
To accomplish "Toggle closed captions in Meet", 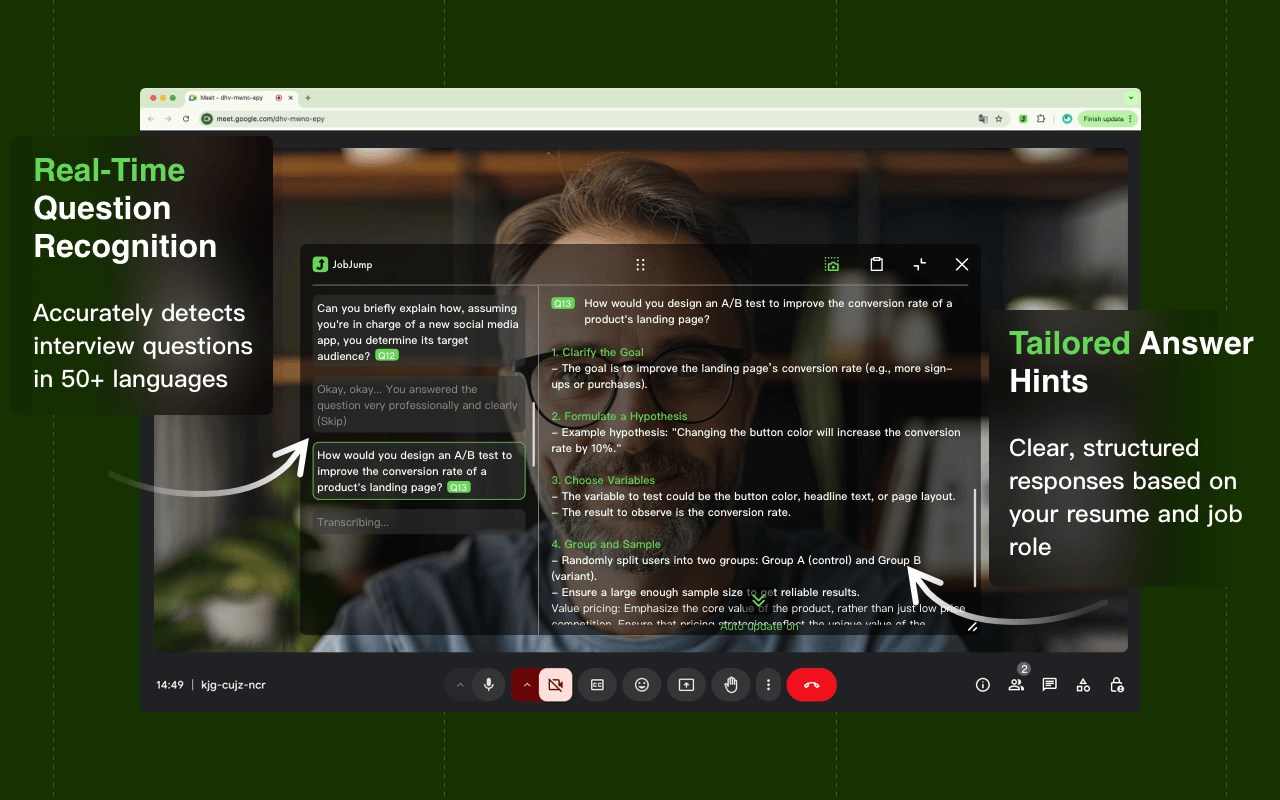I will [597, 685].
